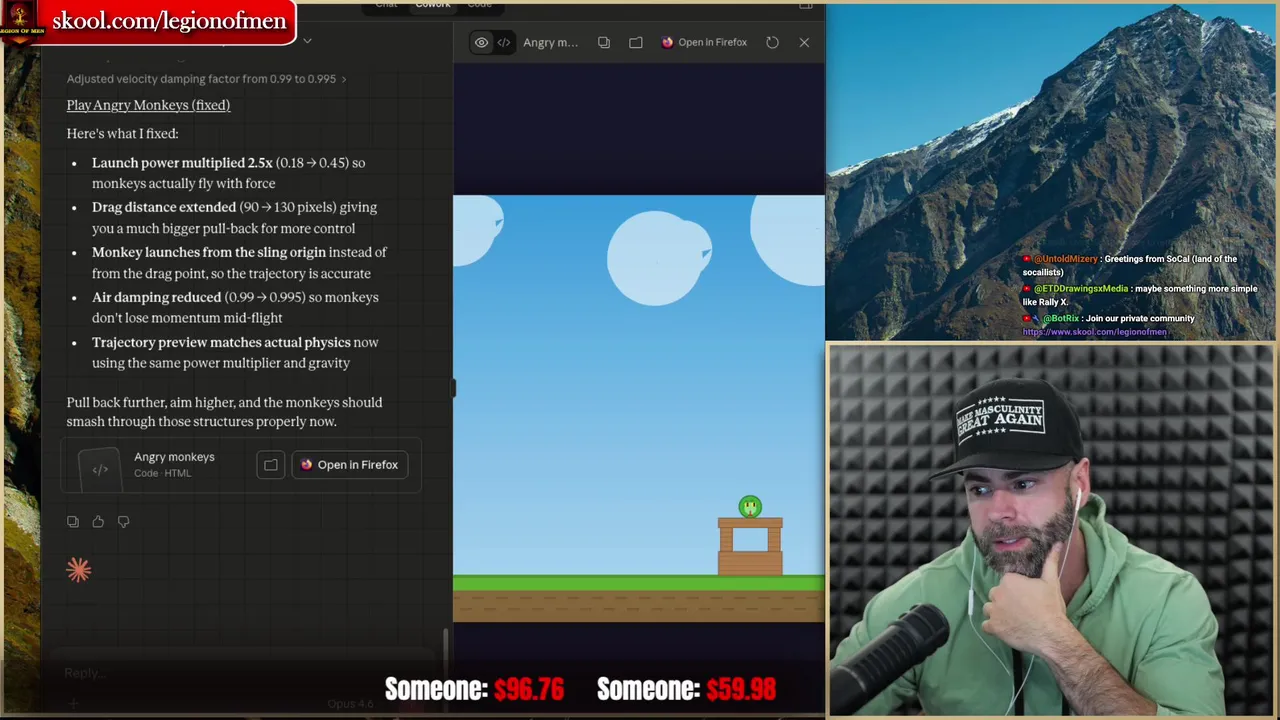Reload the Angry Monkeys preview
The width and height of the screenshot is (1280, 720).
coord(772,42)
